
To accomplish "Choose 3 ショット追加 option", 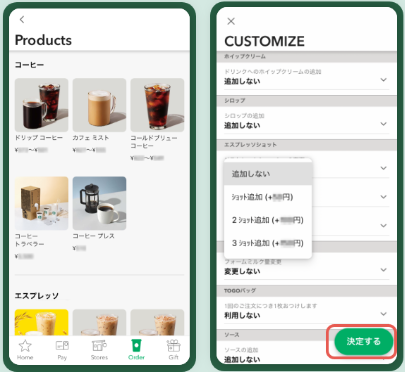I will (268, 243).
